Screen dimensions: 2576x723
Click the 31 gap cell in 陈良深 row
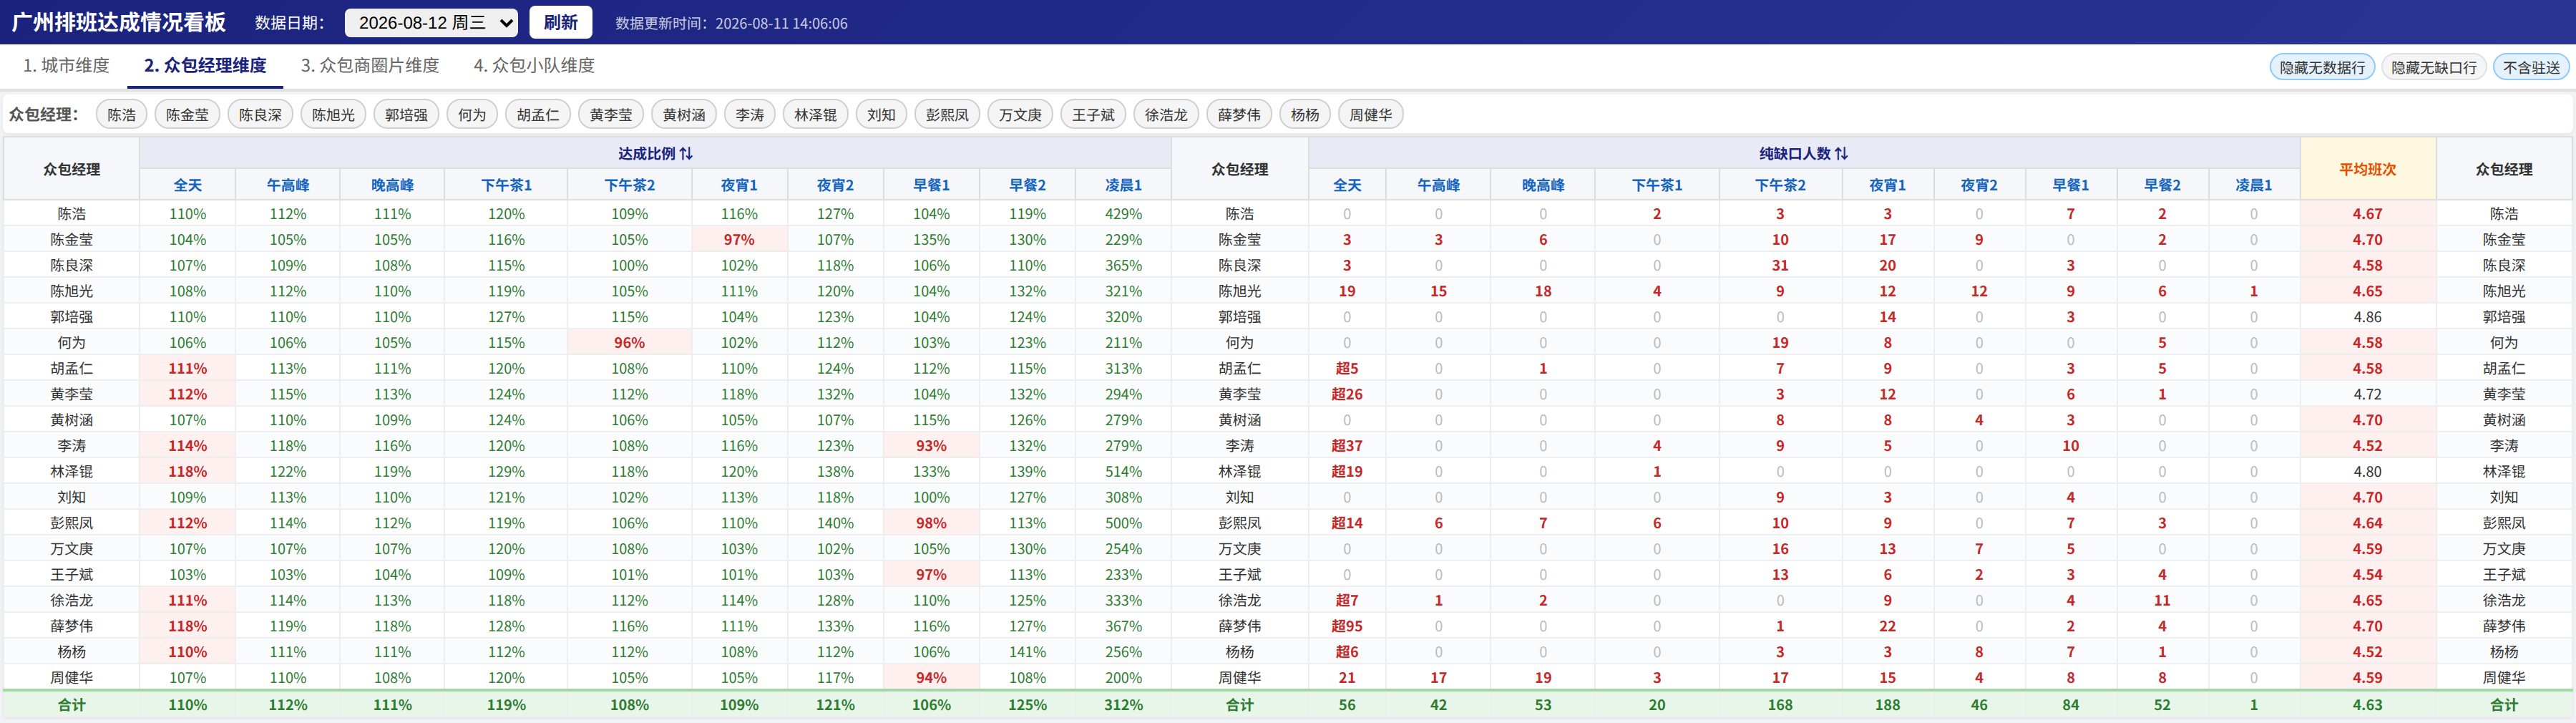click(x=1780, y=266)
